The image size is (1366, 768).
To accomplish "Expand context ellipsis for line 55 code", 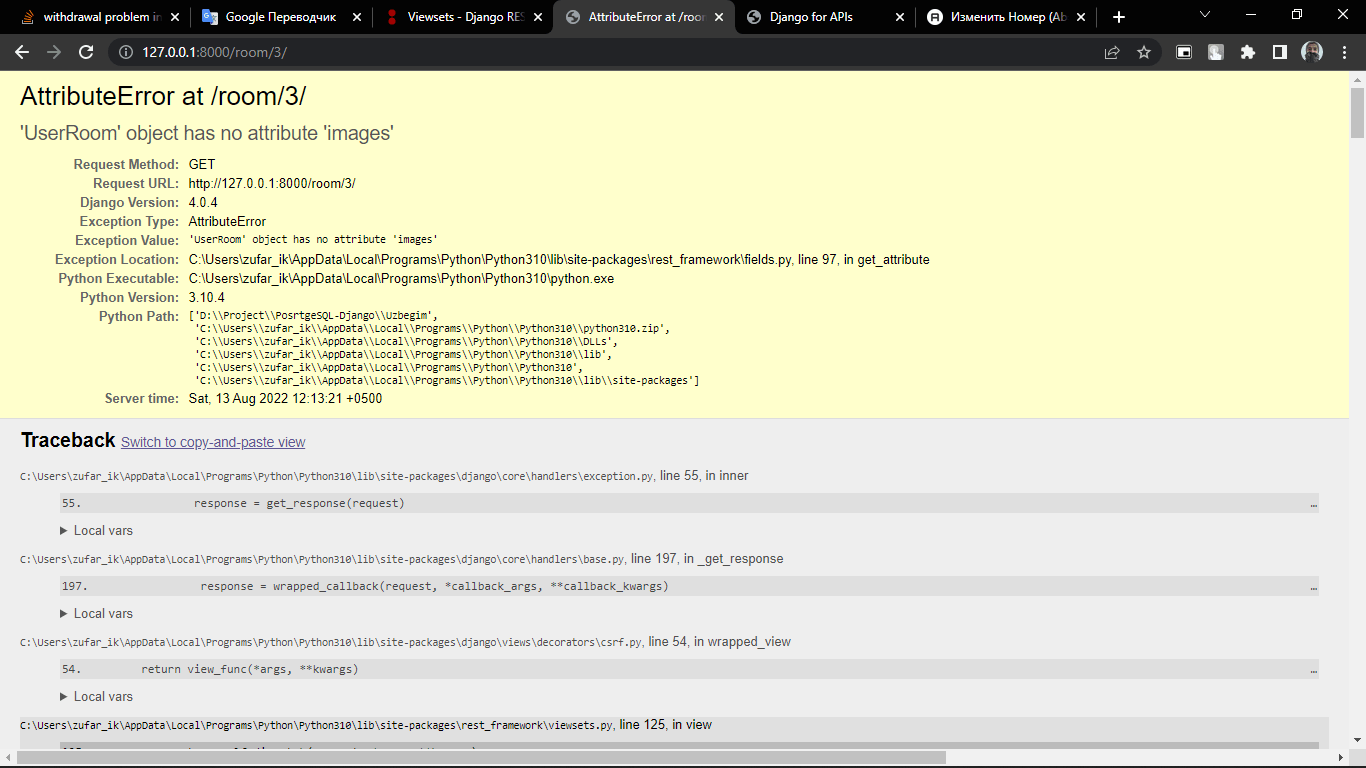I will point(1313,504).
